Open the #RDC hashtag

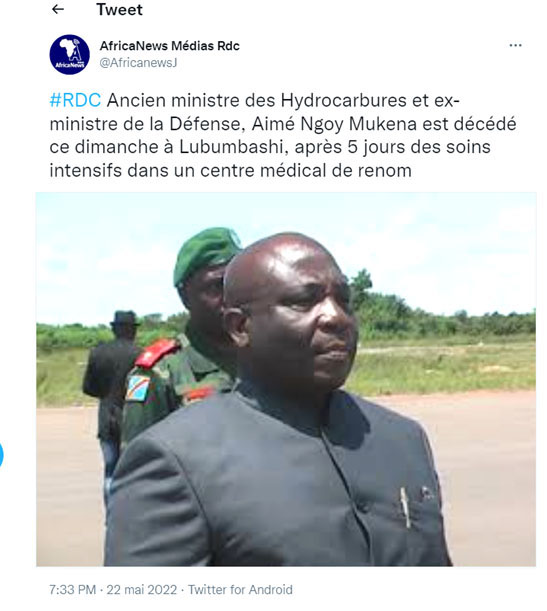pyautogui.click(x=75, y=100)
